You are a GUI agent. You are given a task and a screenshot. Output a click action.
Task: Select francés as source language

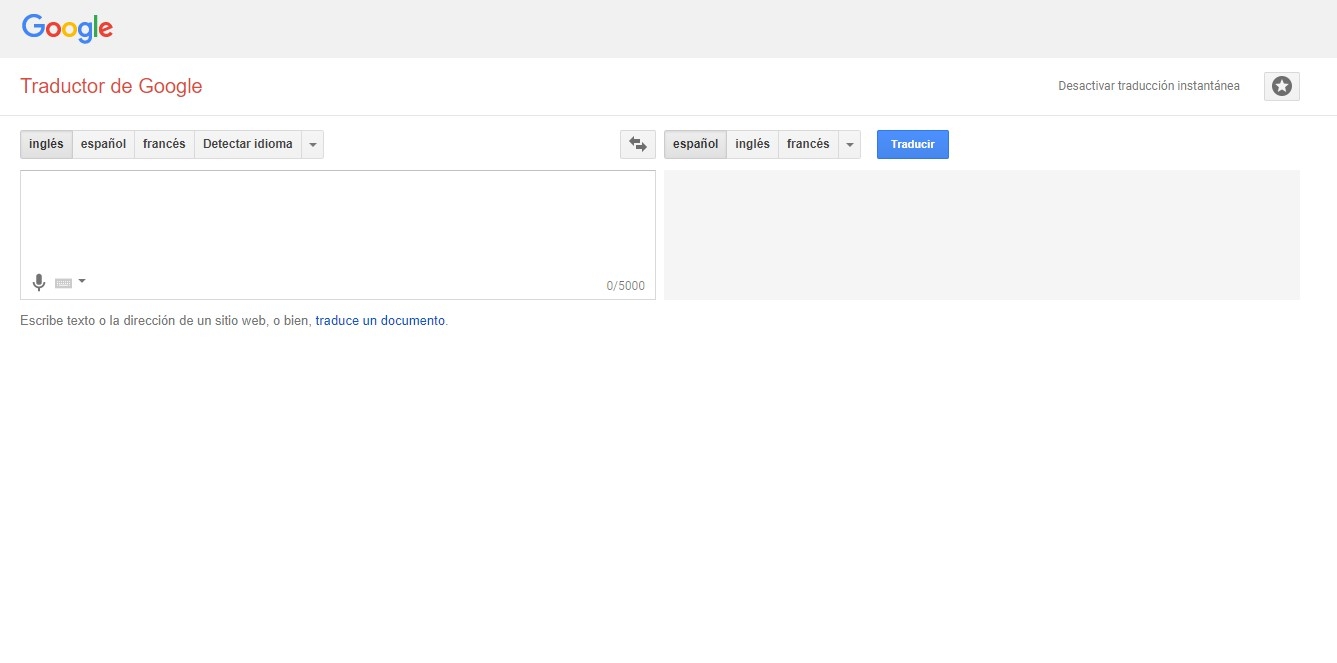[164, 144]
